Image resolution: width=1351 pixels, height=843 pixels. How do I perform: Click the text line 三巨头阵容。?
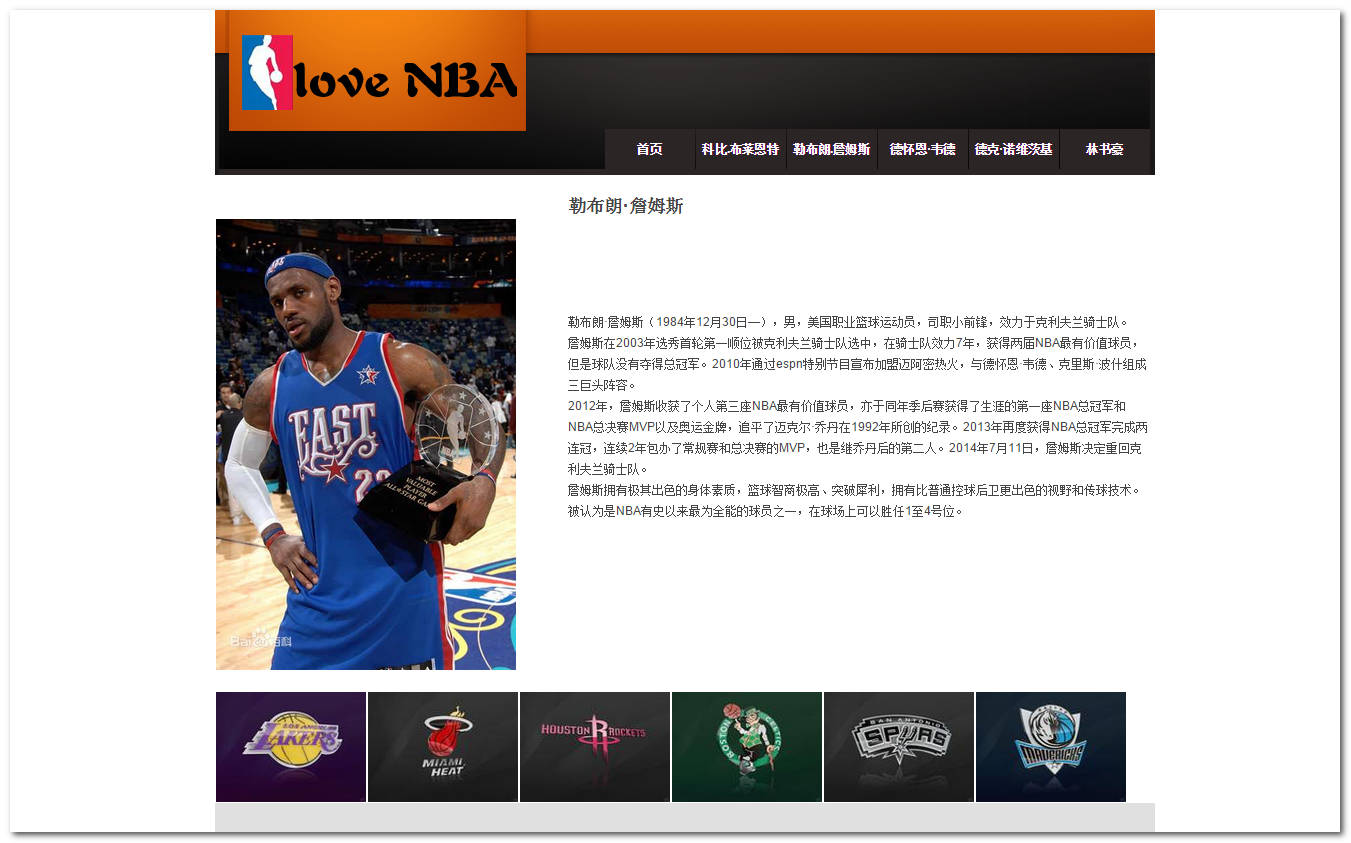pyautogui.click(x=602, y=385)
